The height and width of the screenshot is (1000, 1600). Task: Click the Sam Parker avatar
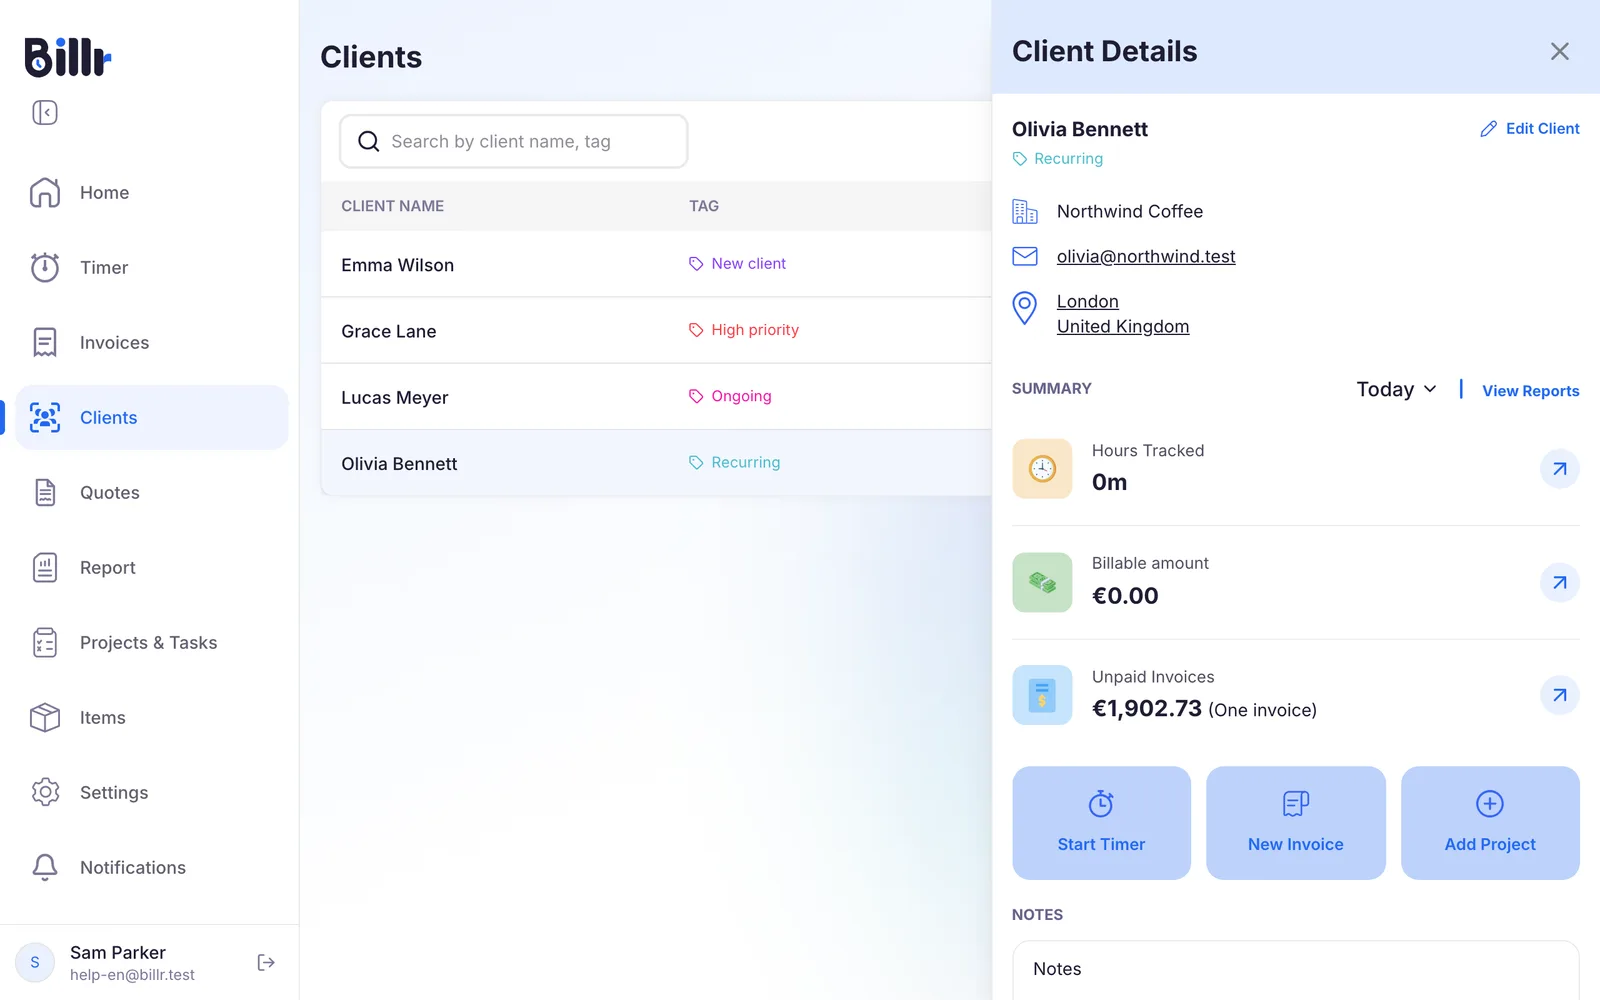tap(35, 962)
